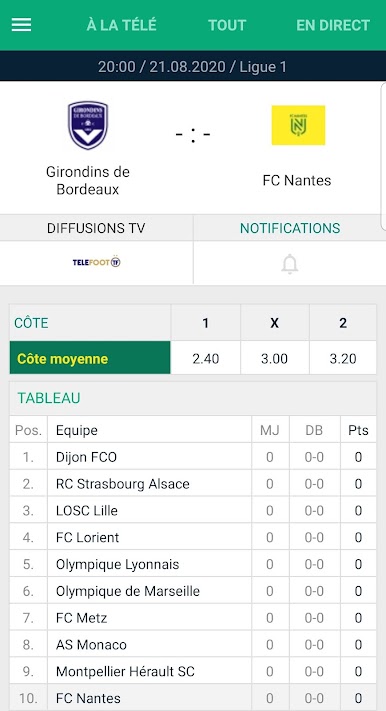Select the 2.40 home win odds
Viewport: 386px width, 711px height.
pyautogui.click(x=205, y=359)
